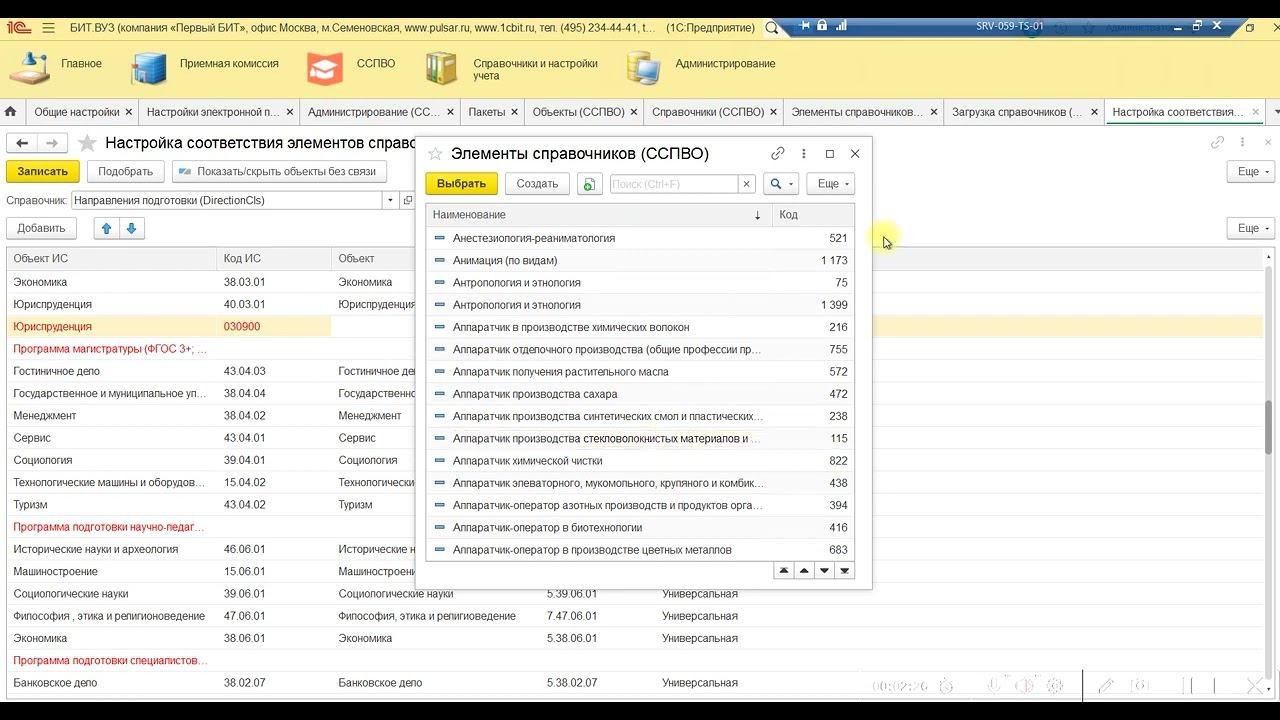Screen dimensions: 1280x720
Task: Close the Общие настройки tab
Action: coord(130,112)
